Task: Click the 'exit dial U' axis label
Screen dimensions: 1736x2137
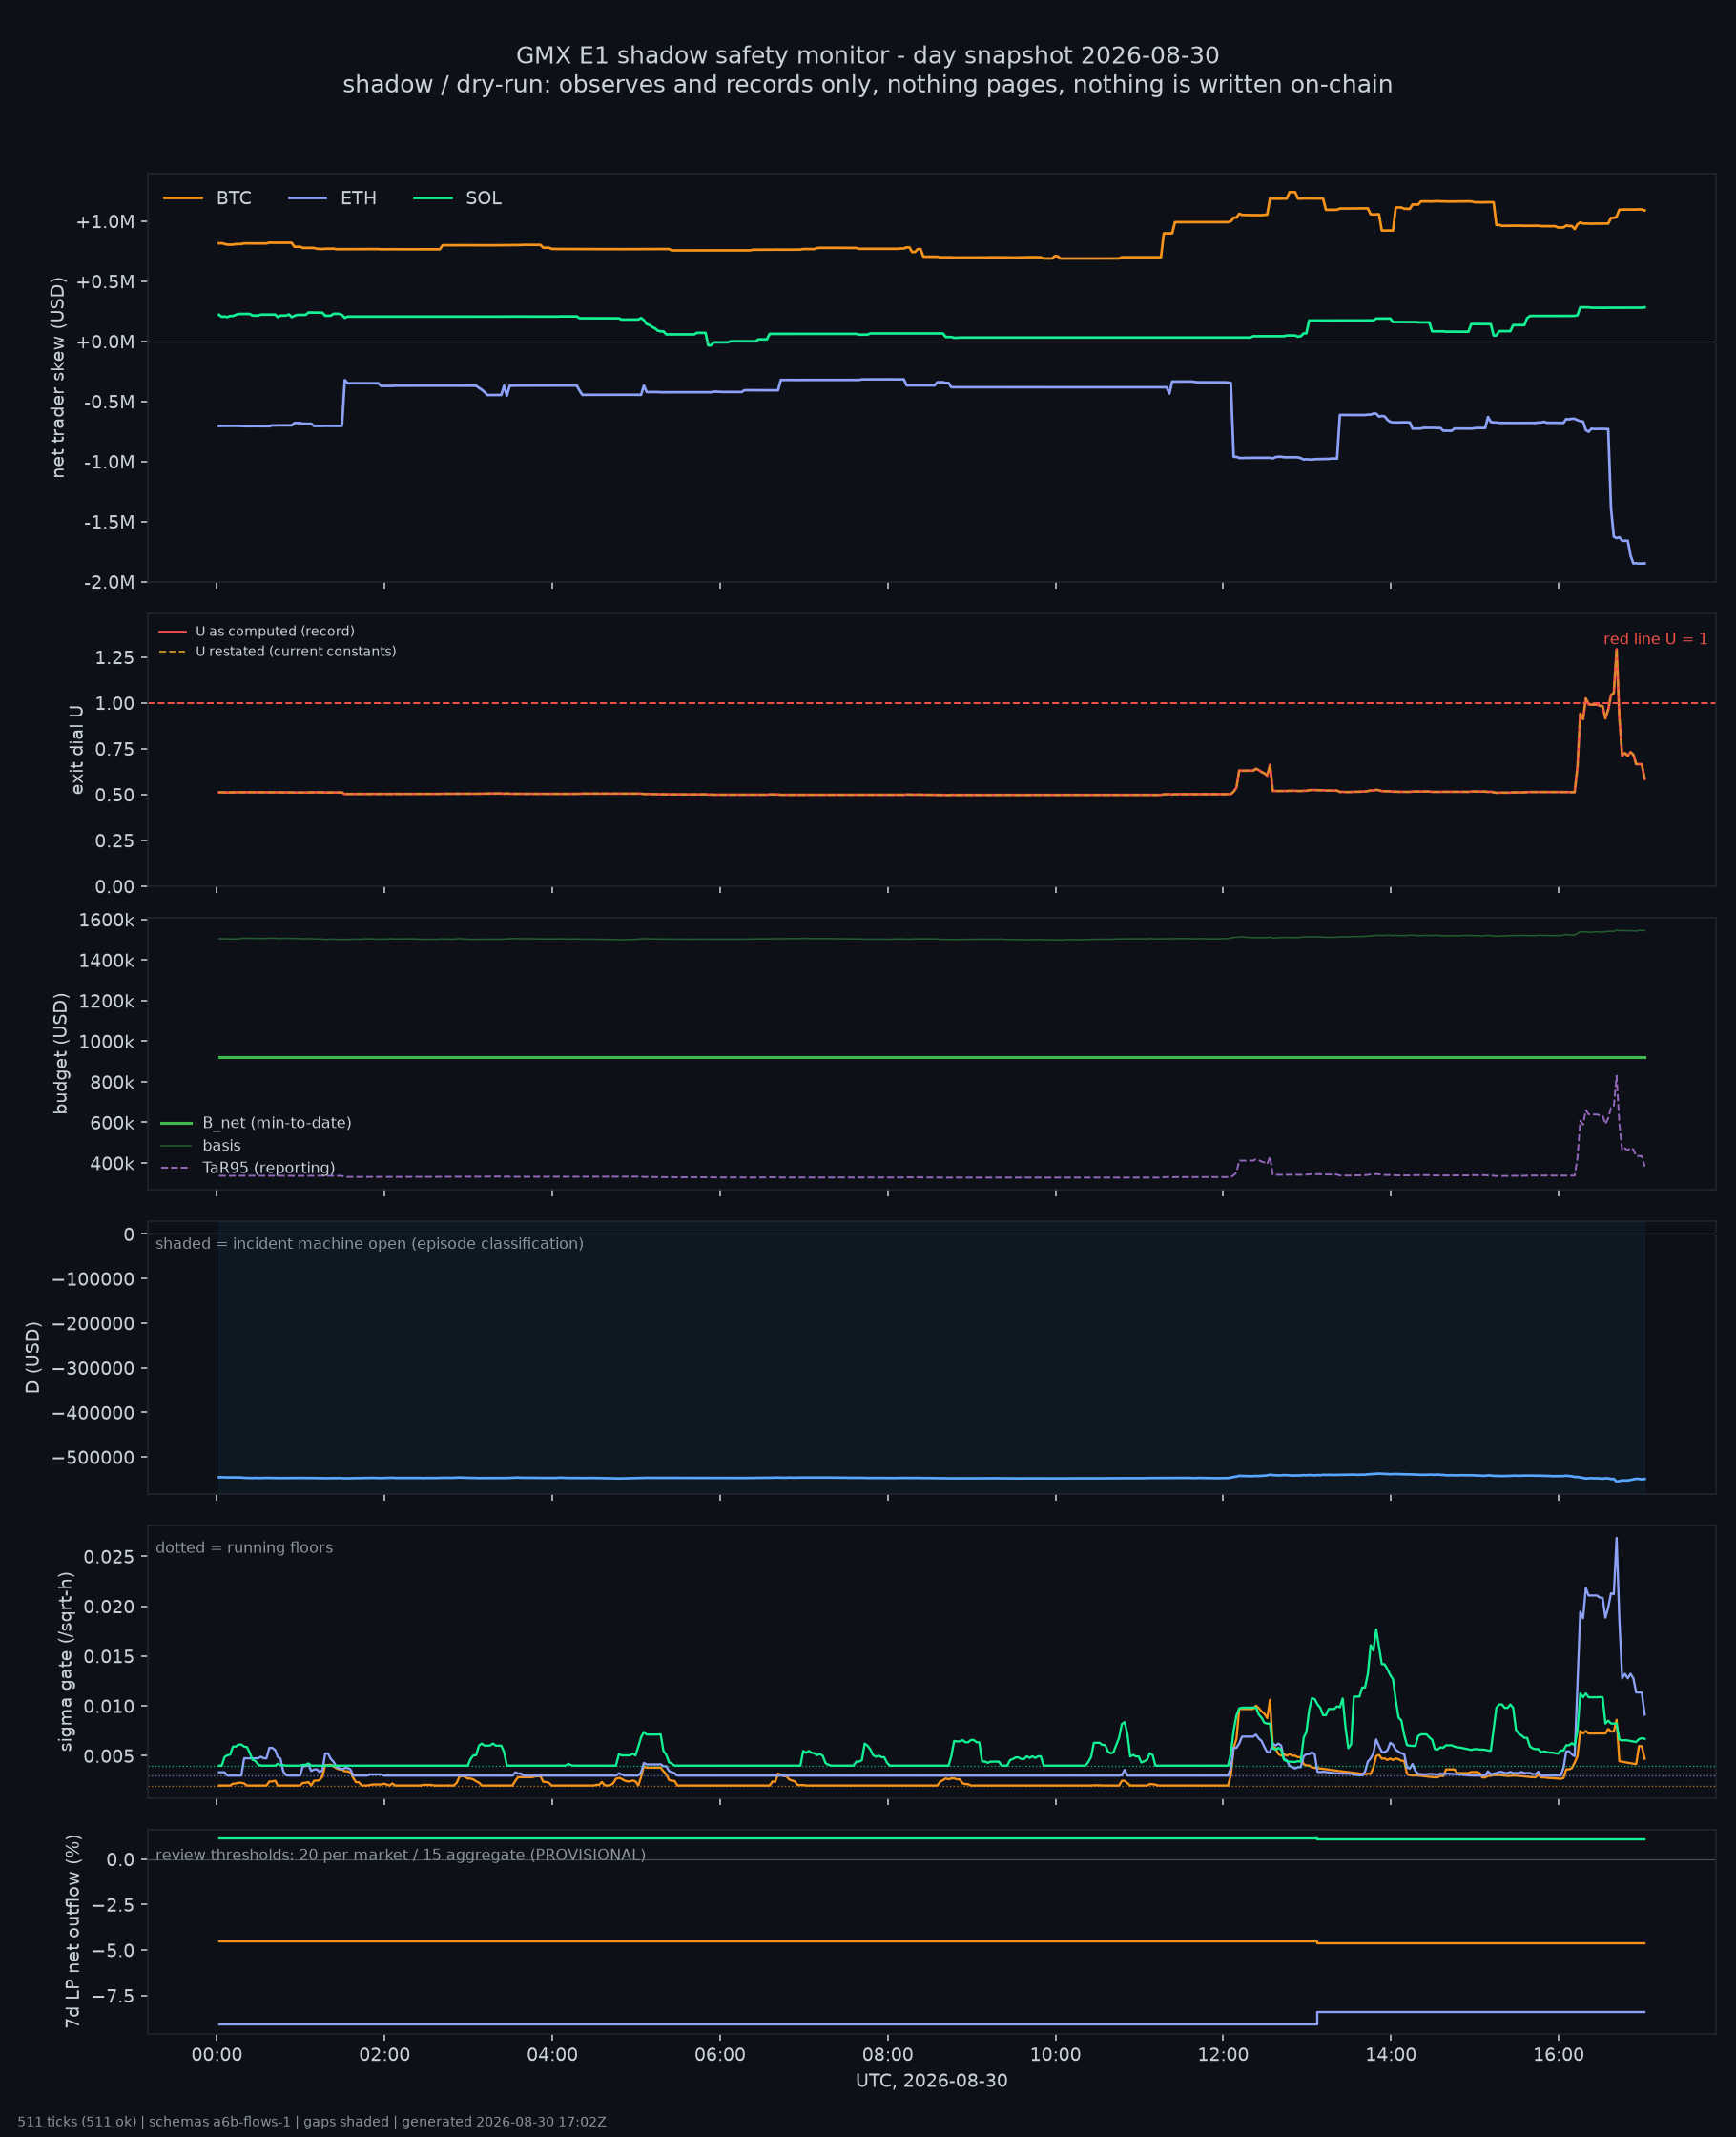Action: (77, 750)
